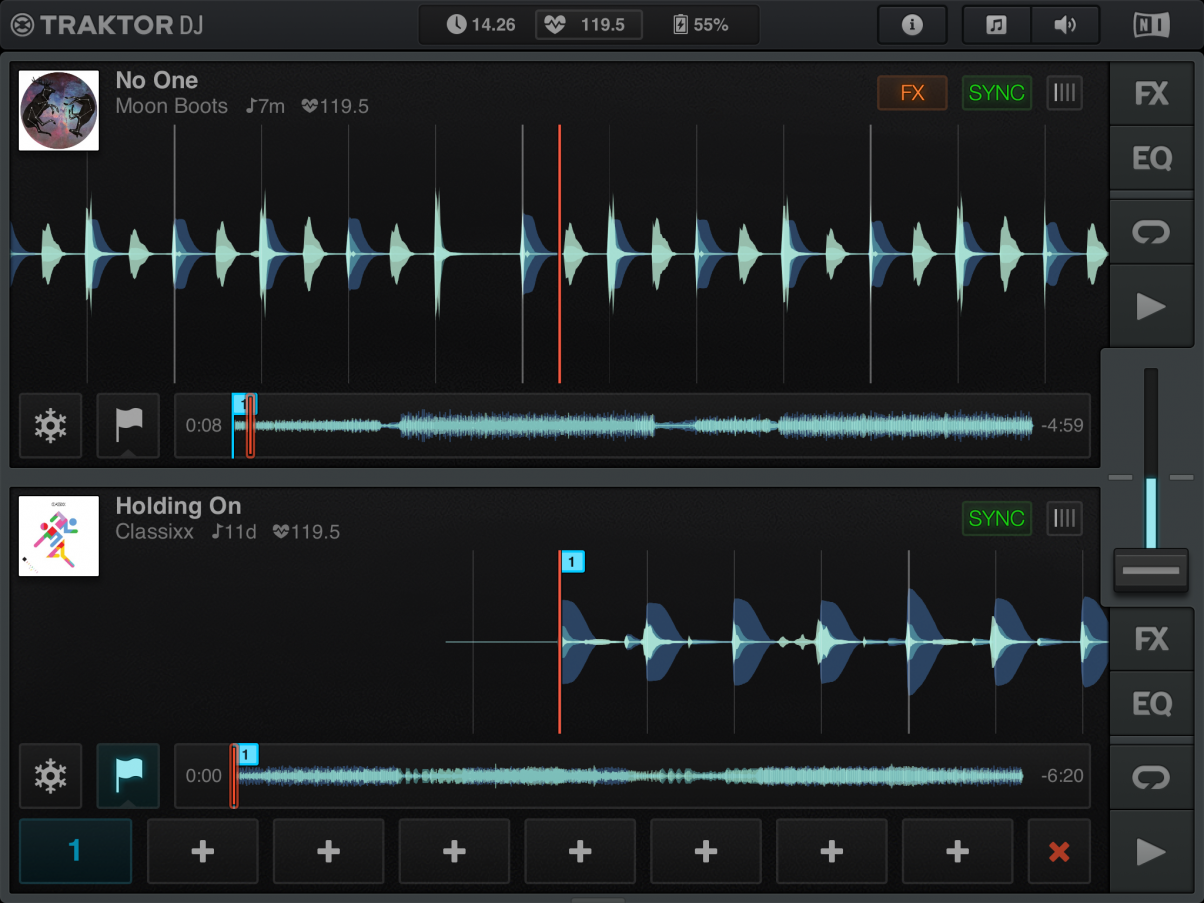This screenshot has width=1204, height=903.
Task: Tap the Native Instruments NI logo
Action: pos(1152,25)
